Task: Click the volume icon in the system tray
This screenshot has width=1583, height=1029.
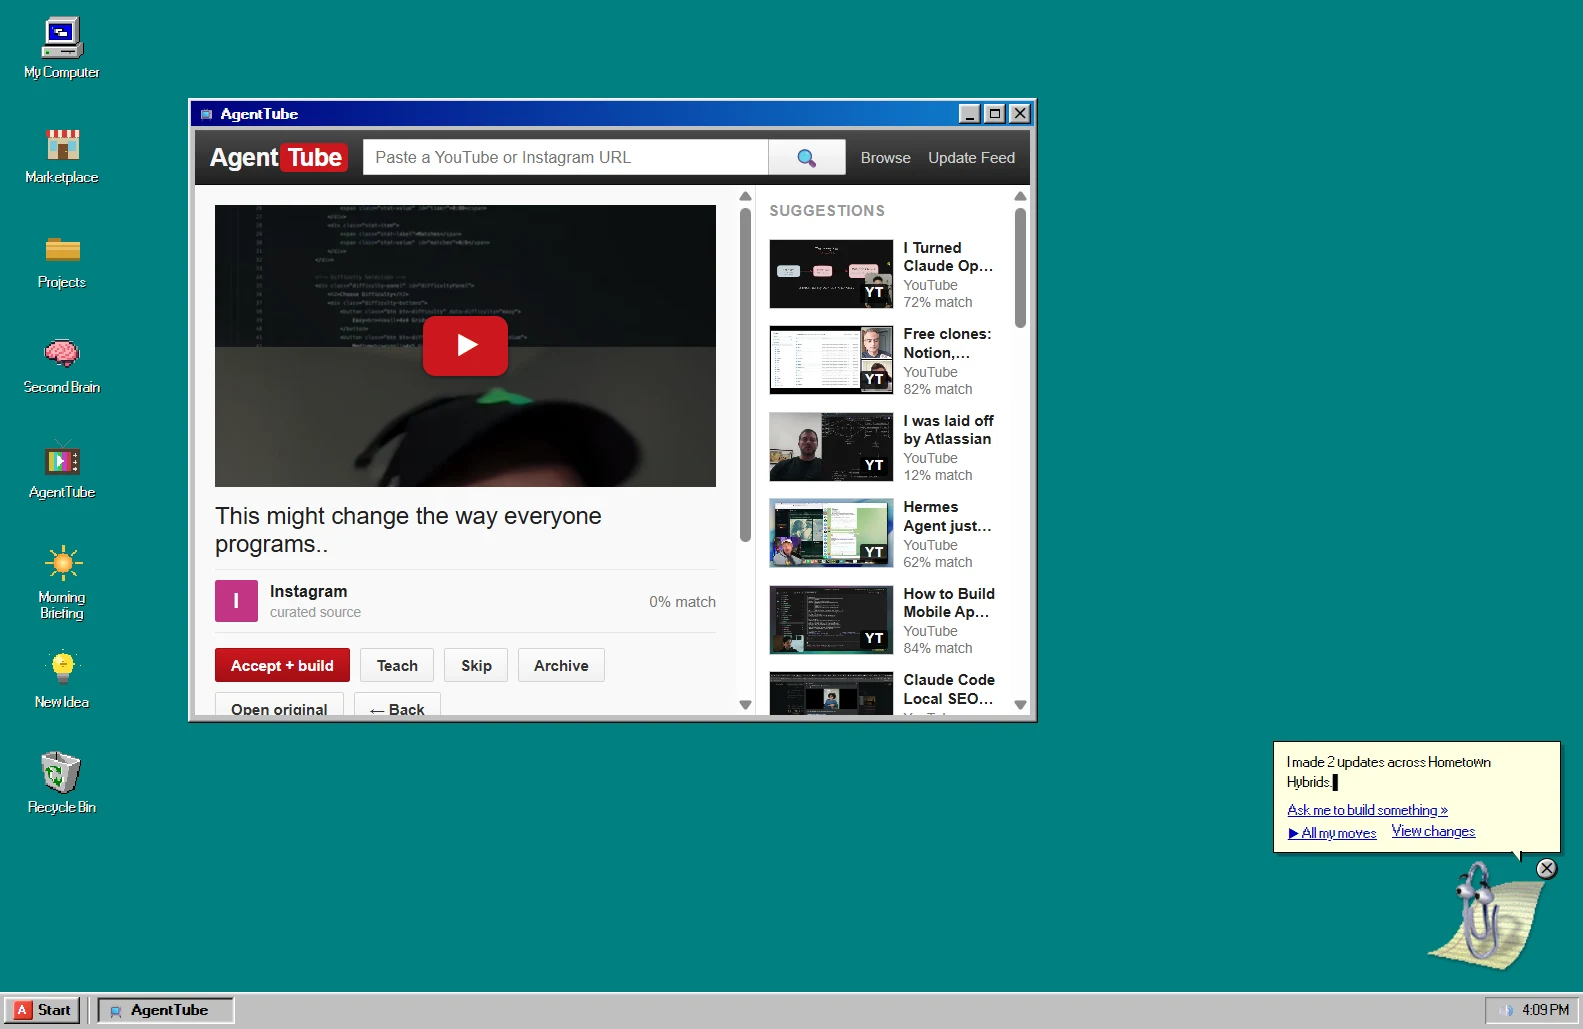Action: (x=1505, y=1010)
